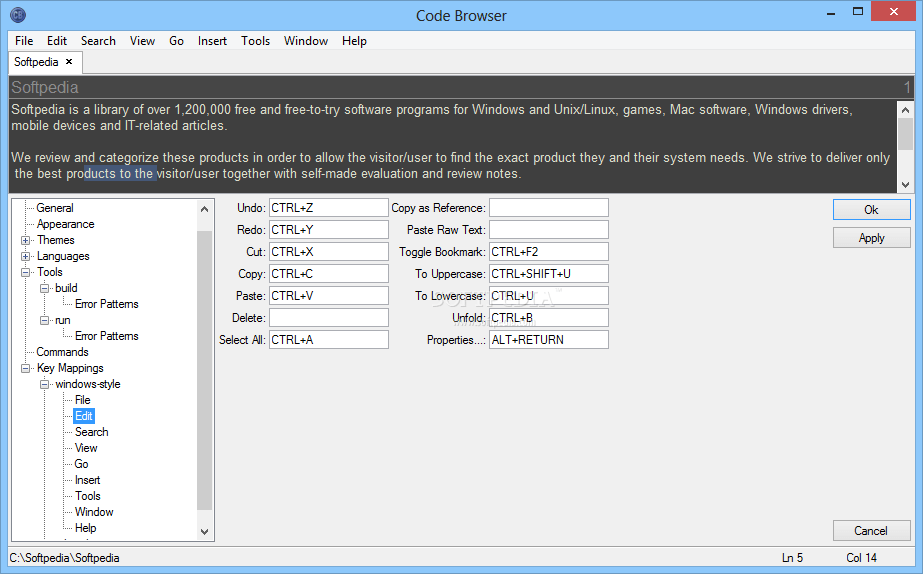
Task: Select Go under windows-style key mappings
Action: pos(81,464)
